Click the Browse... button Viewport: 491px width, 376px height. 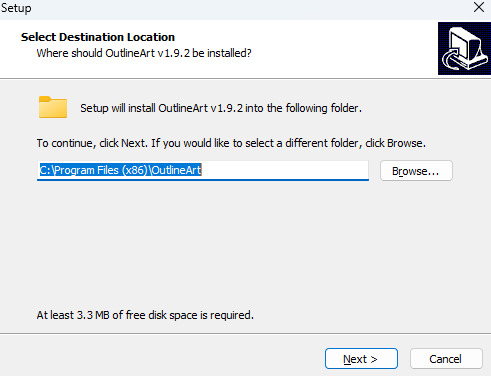pos(416,171)
